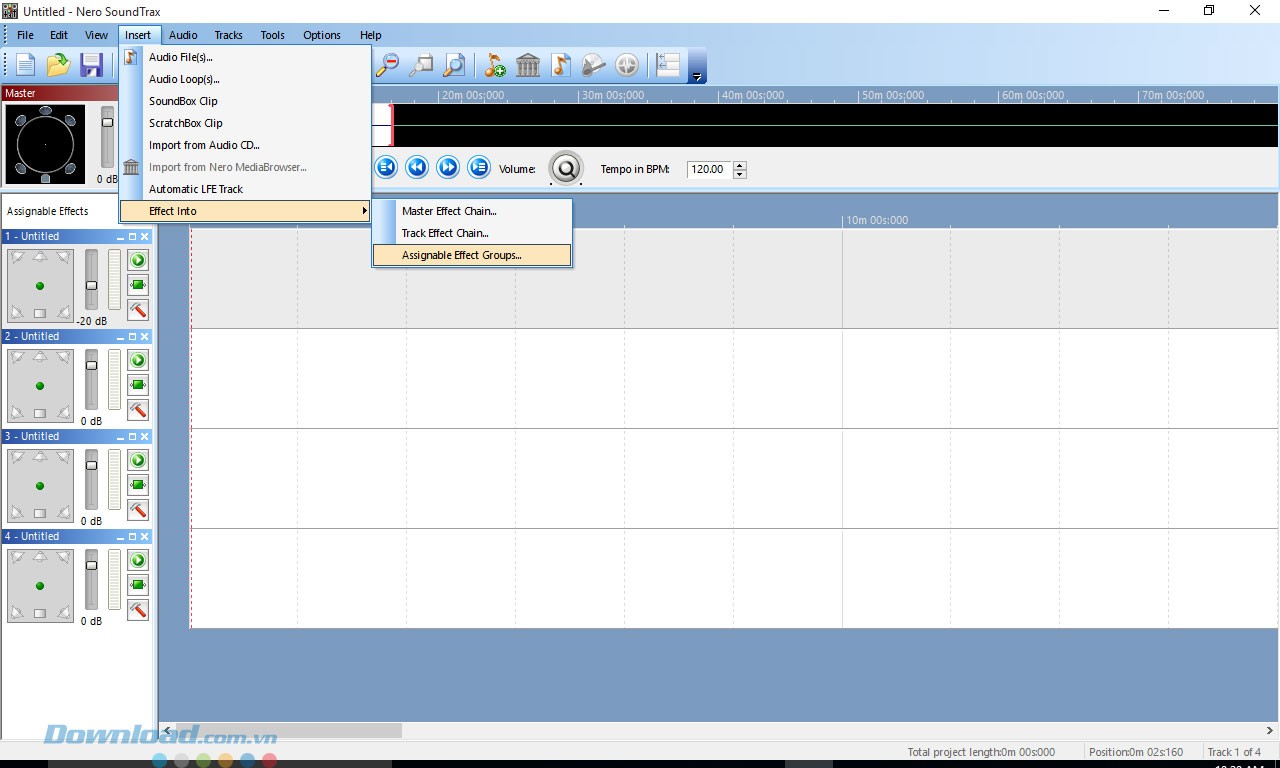Increase tempo with the BPM up arrow

(x=740, y=165)
